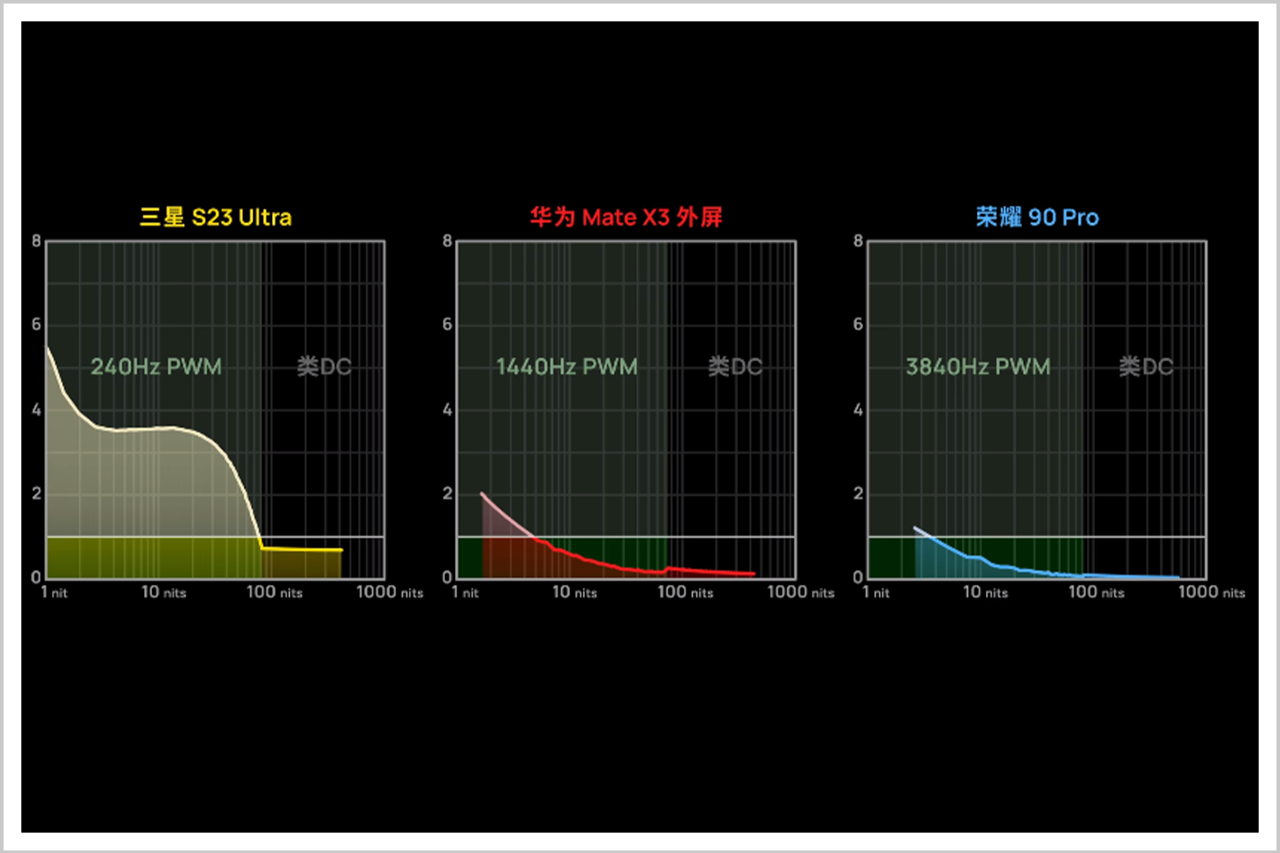
Task: Select the 240Hz PWM label
Action: click(x=156, y=367)
